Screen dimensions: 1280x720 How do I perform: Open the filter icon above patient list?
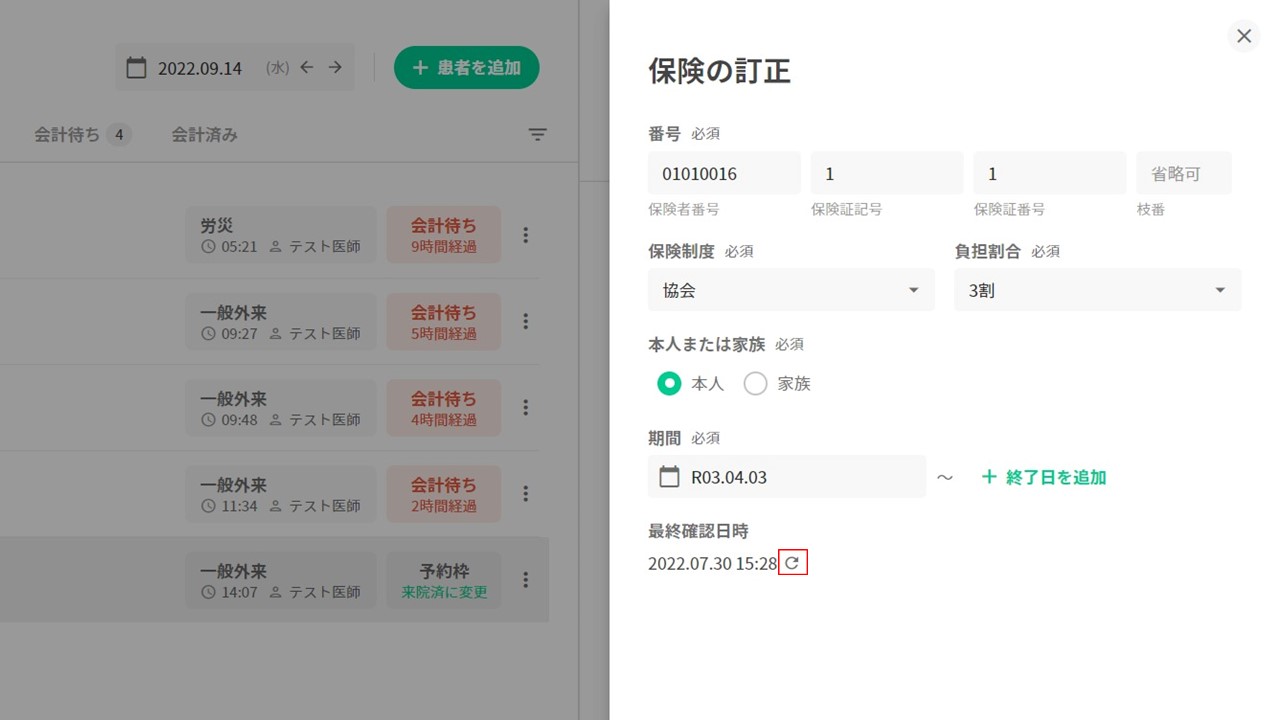tap(538, 134)
